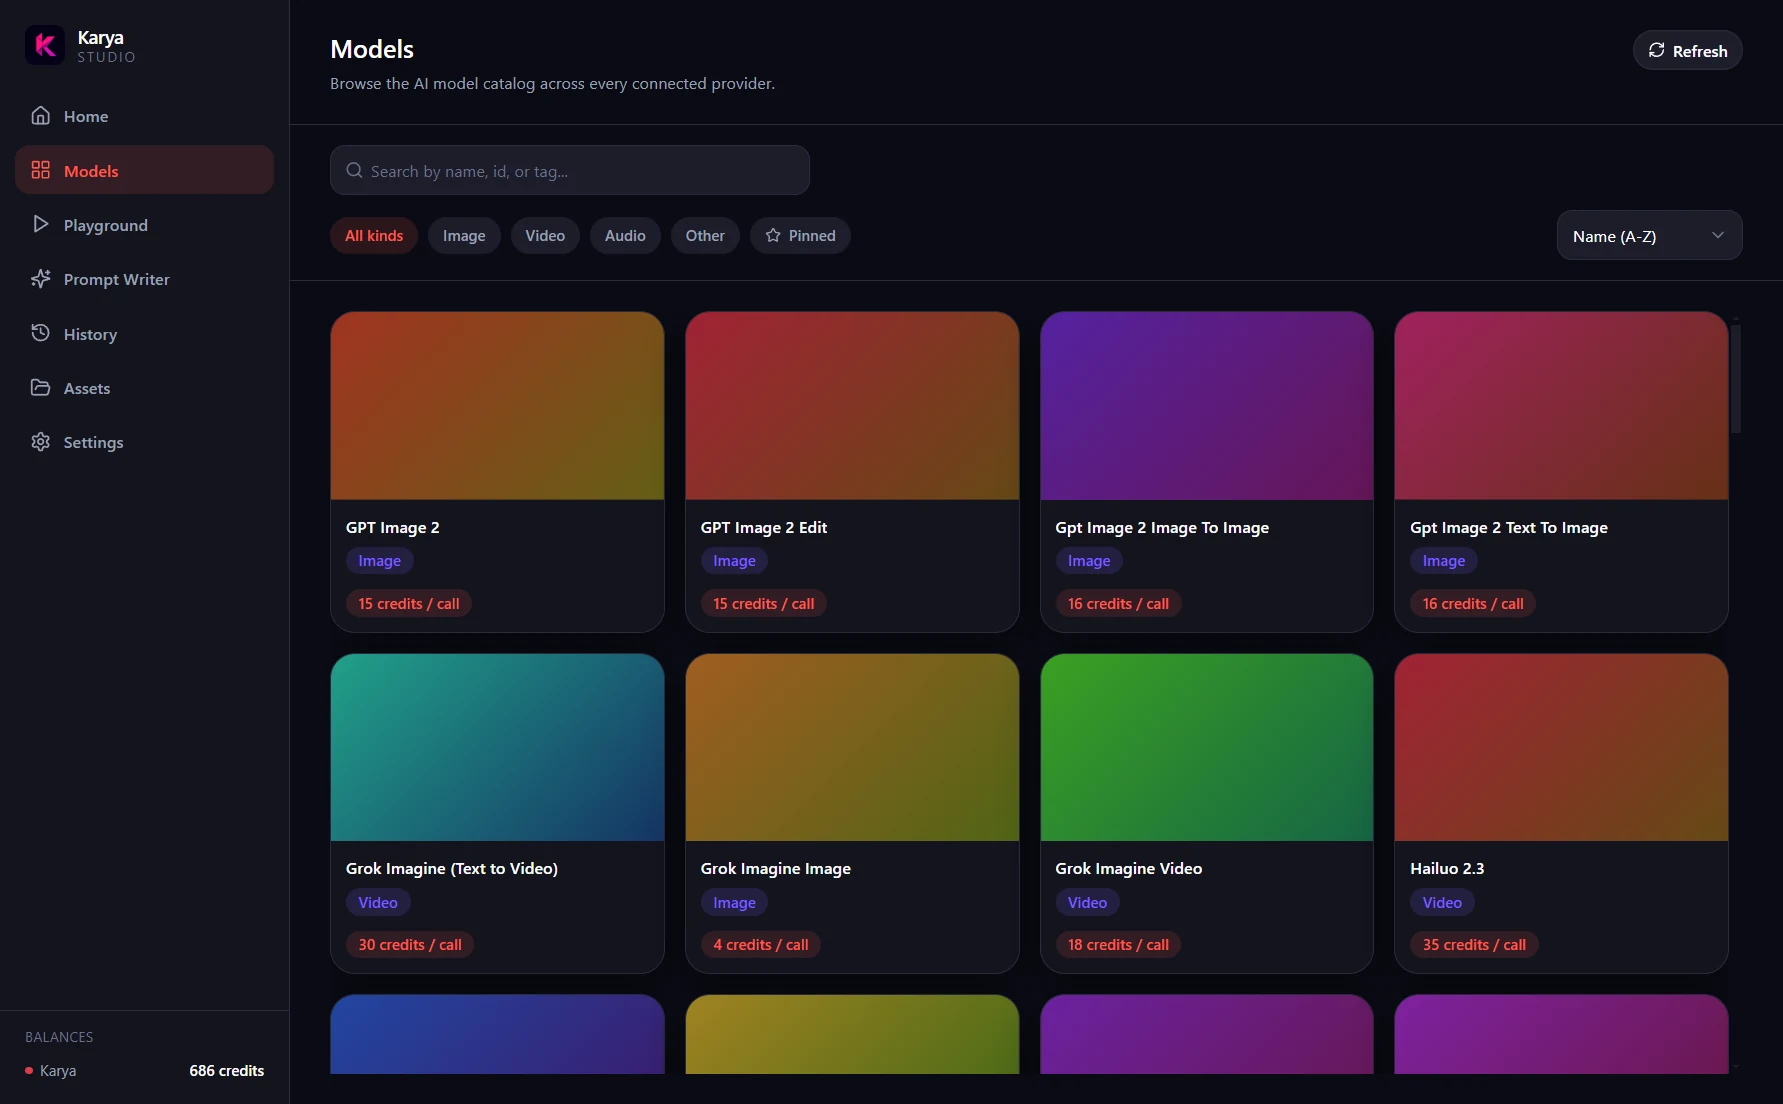Screen dimensions: 1783x1104
Task: Click Image tag on Grok Imagine Image
Action: pyautogui.click(x=734, y=902)
